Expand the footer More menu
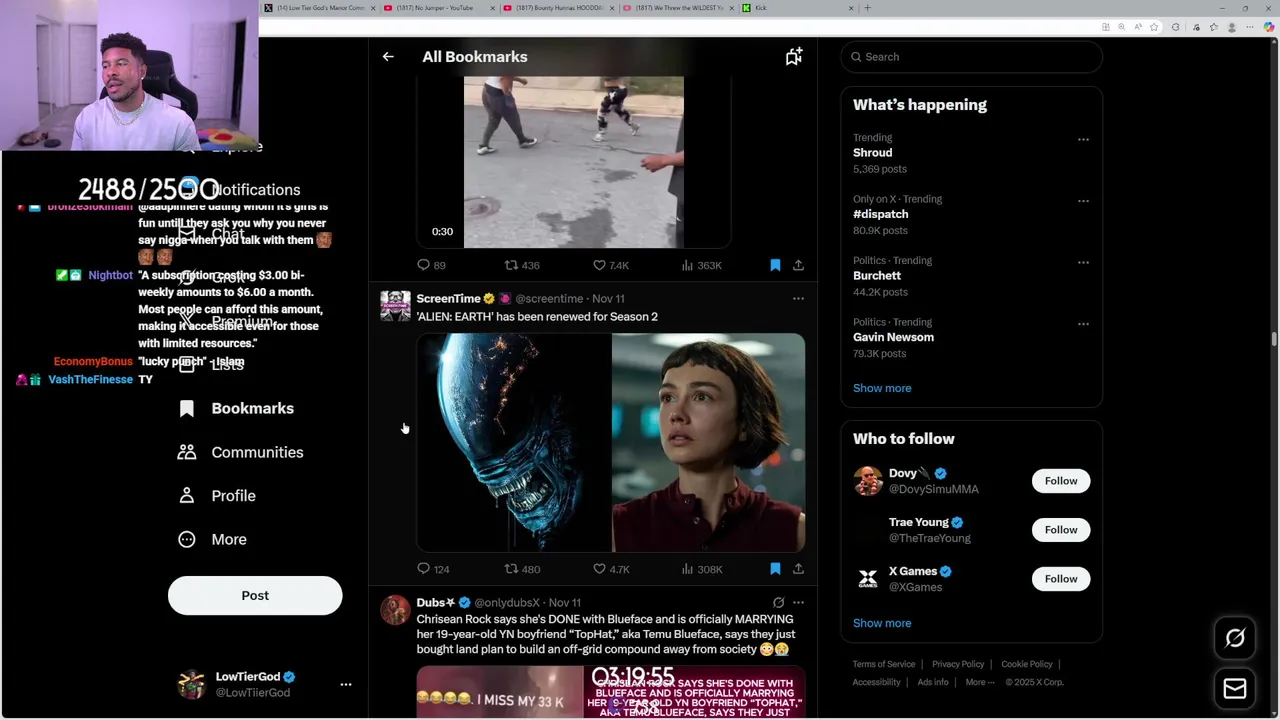This screenshot has width=1280, height=720. pyautogui.click(x=980, y=682)
